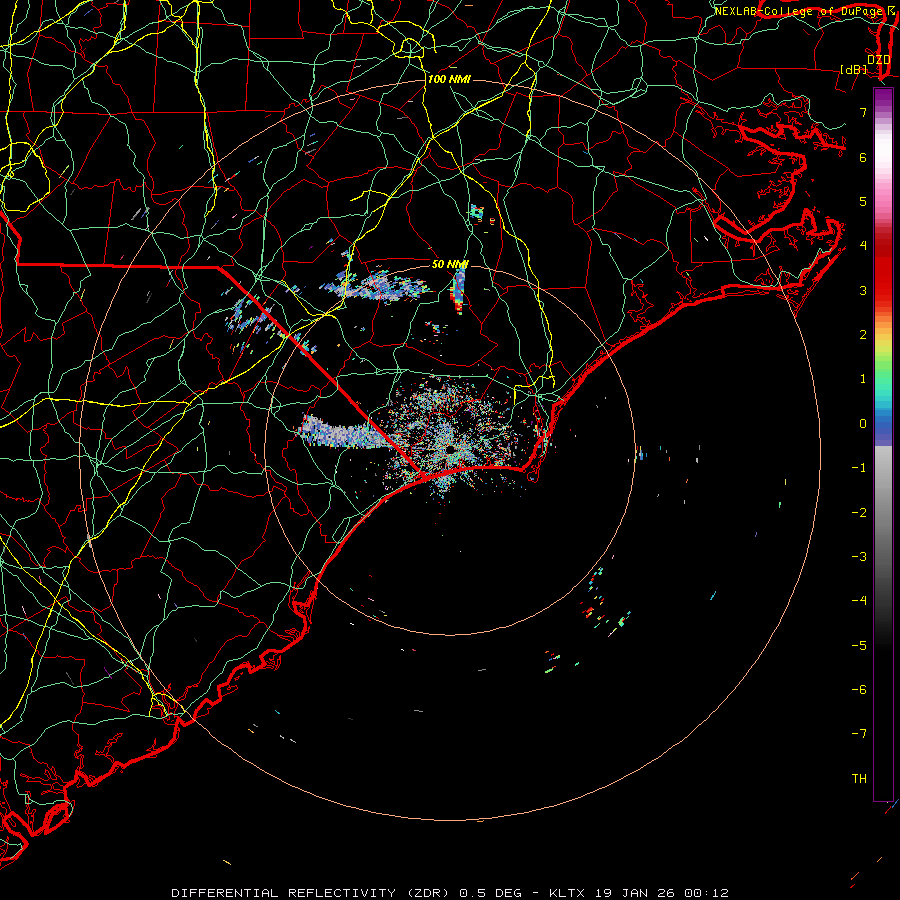Click the TH threshold label on the scale
The height and width of the screenshot is (900, 900).
pos(859,778)
